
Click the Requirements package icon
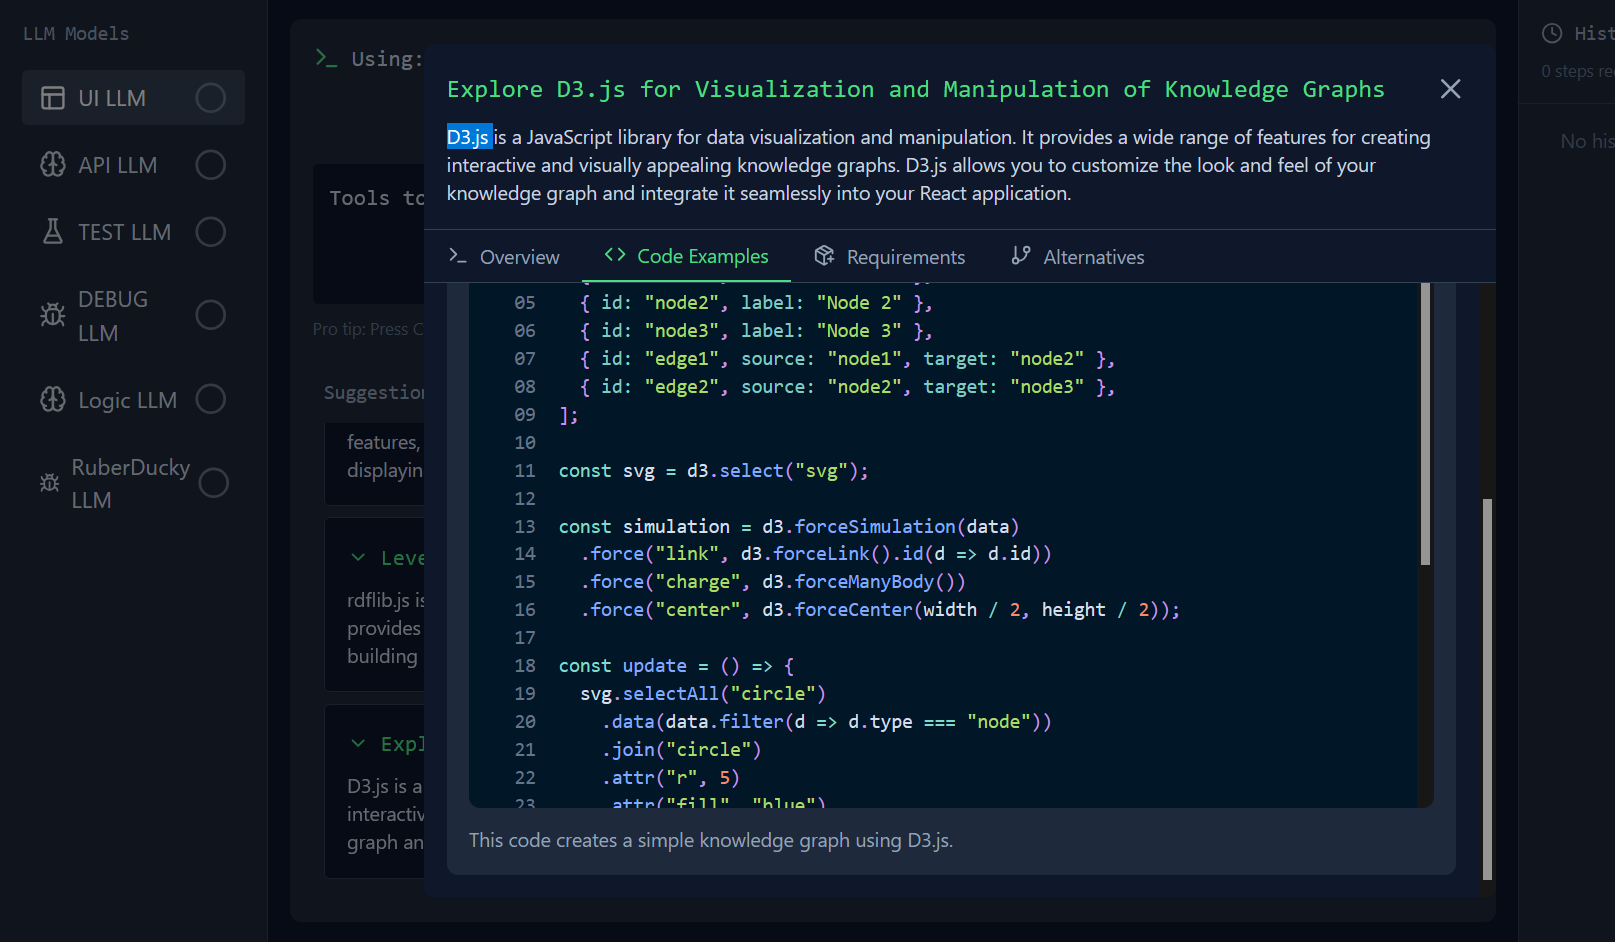(824, 256)
